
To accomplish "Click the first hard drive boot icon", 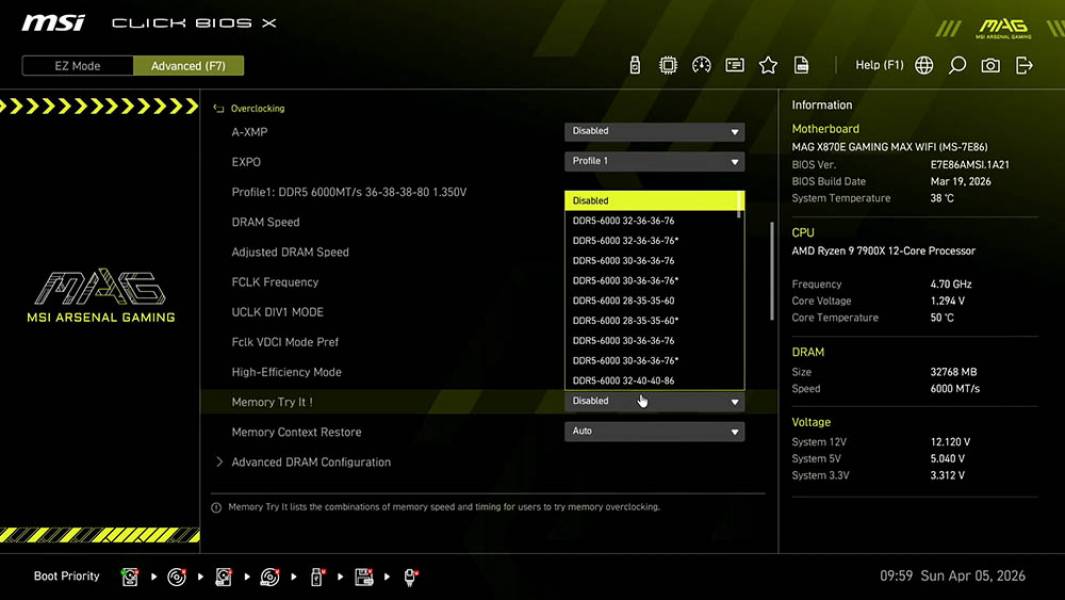I will point(130,576).
